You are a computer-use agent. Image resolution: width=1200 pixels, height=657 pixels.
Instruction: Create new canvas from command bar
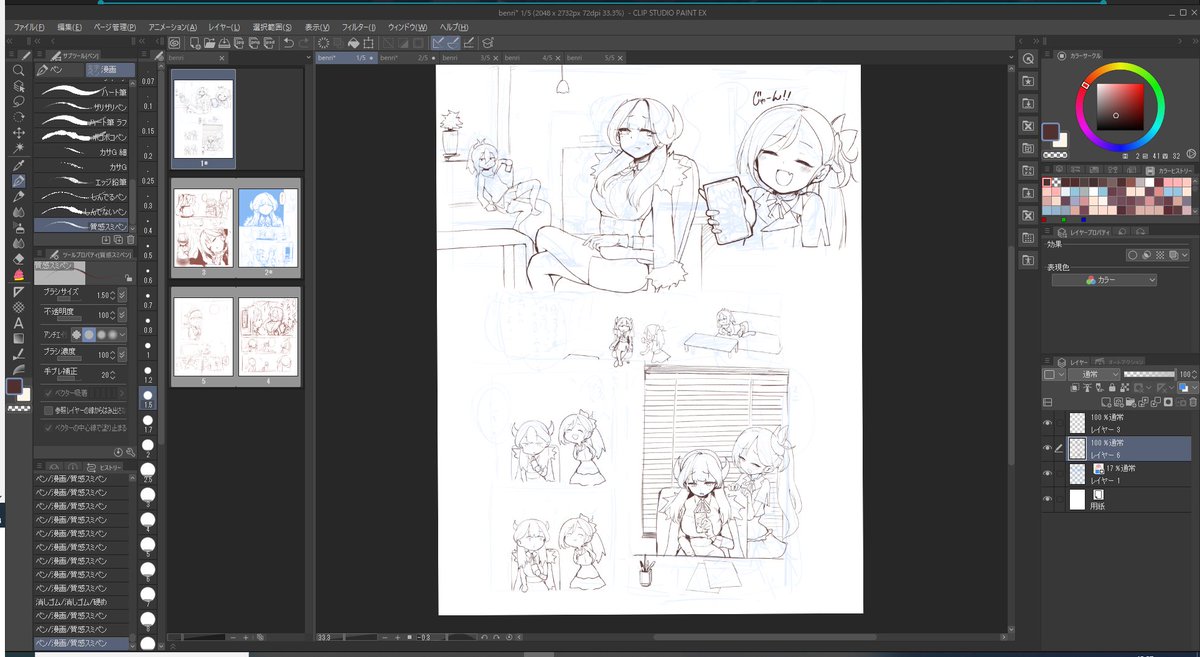point(195,43)
